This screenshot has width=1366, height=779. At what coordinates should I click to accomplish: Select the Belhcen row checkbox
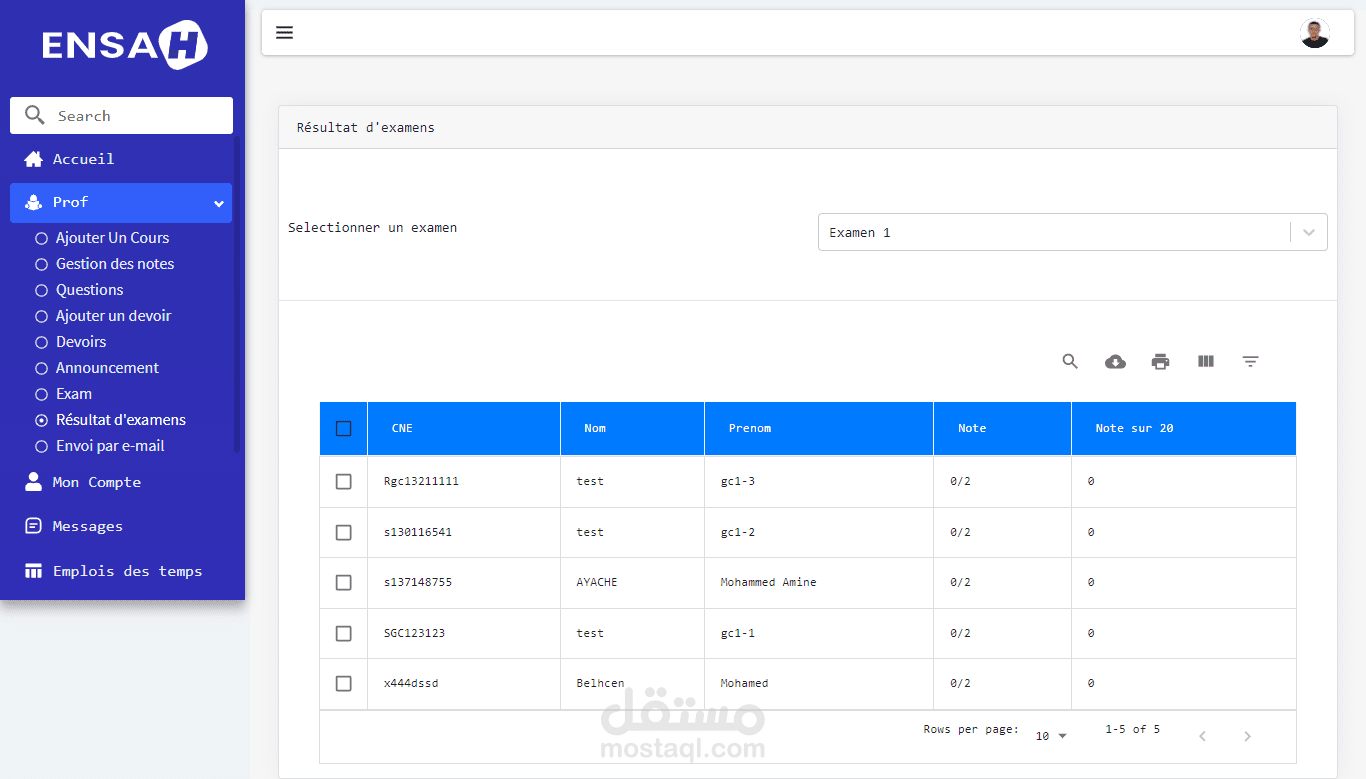point(344,684)
